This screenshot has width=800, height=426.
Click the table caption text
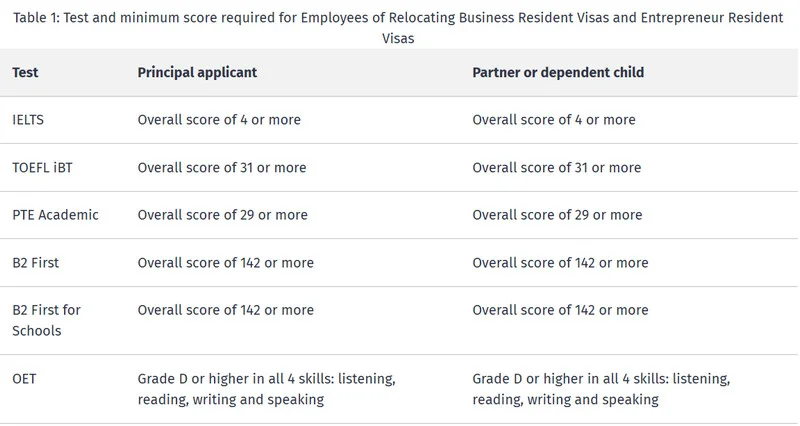(x=399, y=19)
